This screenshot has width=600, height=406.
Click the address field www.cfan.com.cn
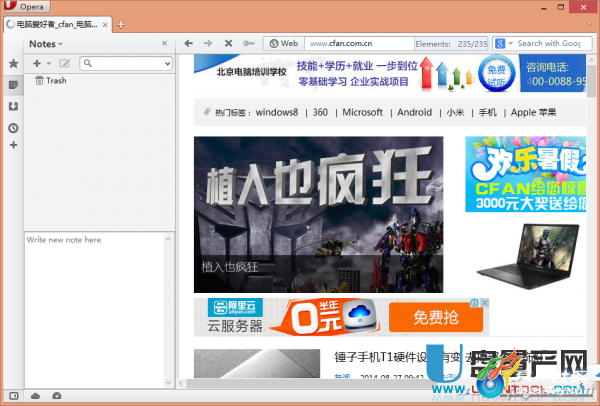coord(359,44)
